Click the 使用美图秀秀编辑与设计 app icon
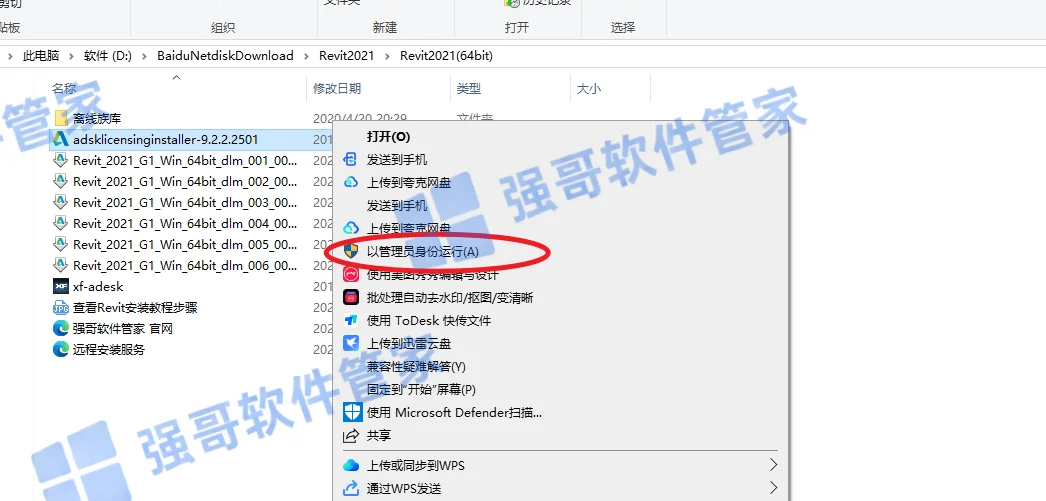The height and width of the screenshot is (501, 1046). coord(351,274)
